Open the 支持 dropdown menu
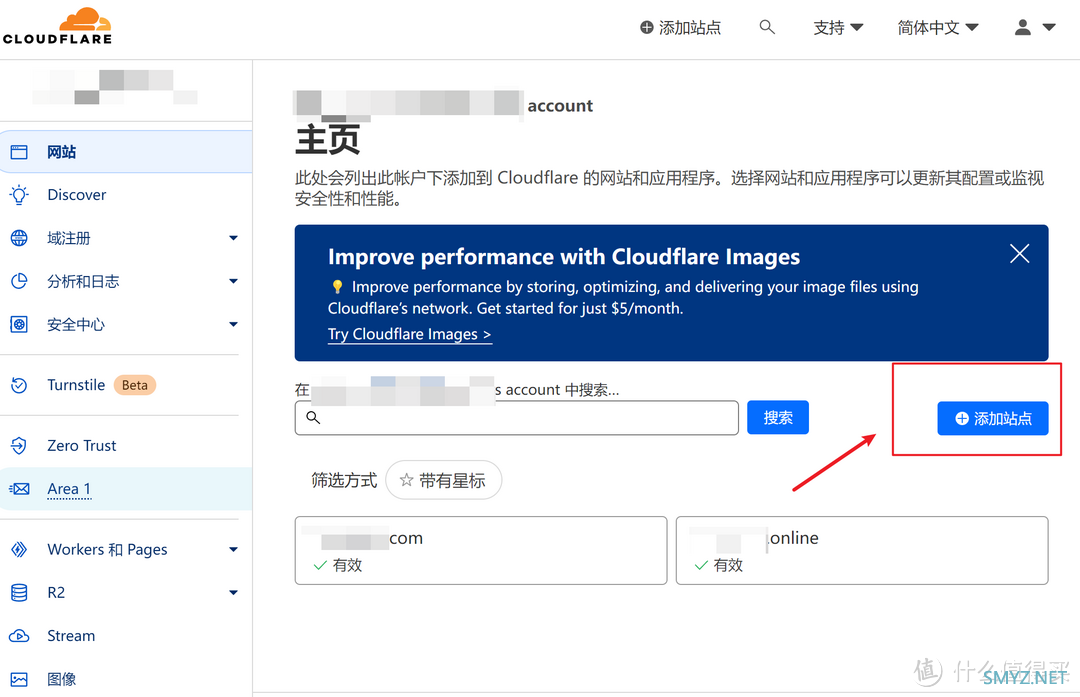 point(838,28)
